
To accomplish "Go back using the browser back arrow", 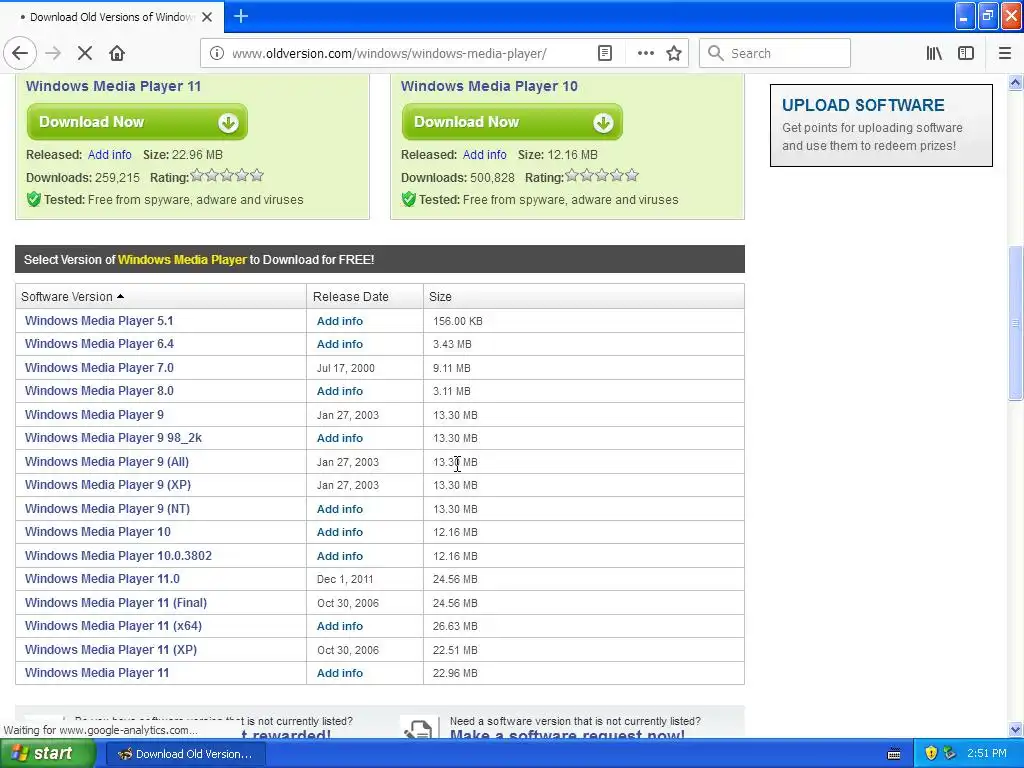I will pos(20,54).
